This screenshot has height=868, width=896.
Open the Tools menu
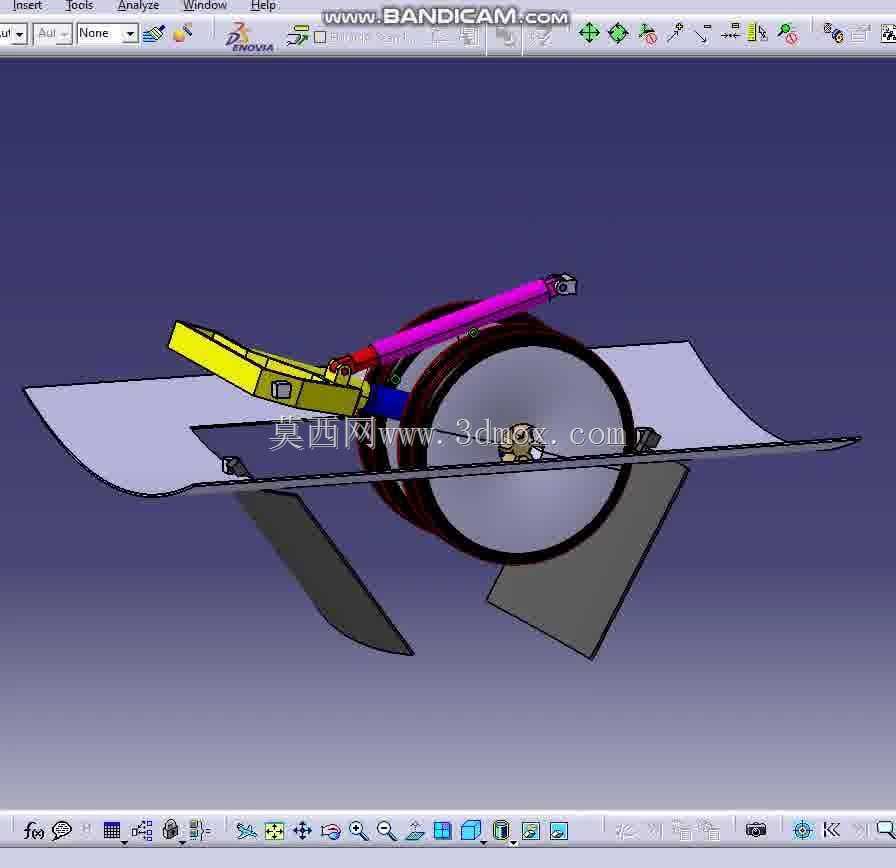[x=79, y=6]
